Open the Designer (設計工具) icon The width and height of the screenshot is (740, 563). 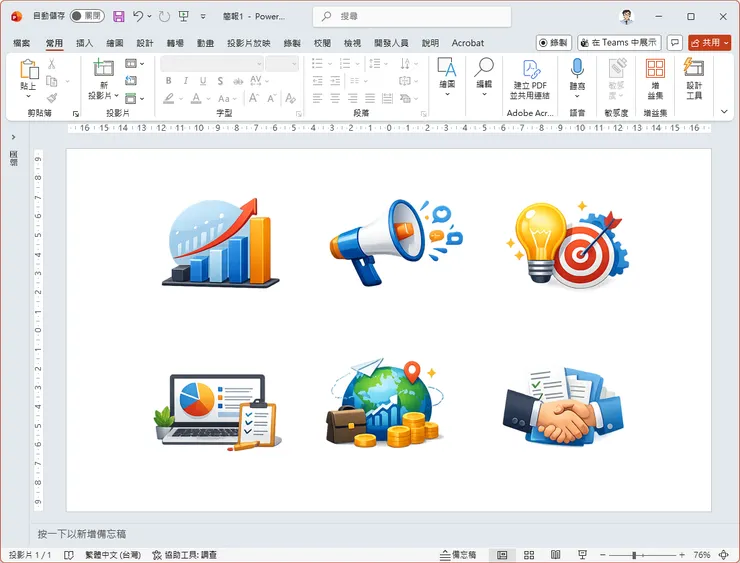(694, 67)
